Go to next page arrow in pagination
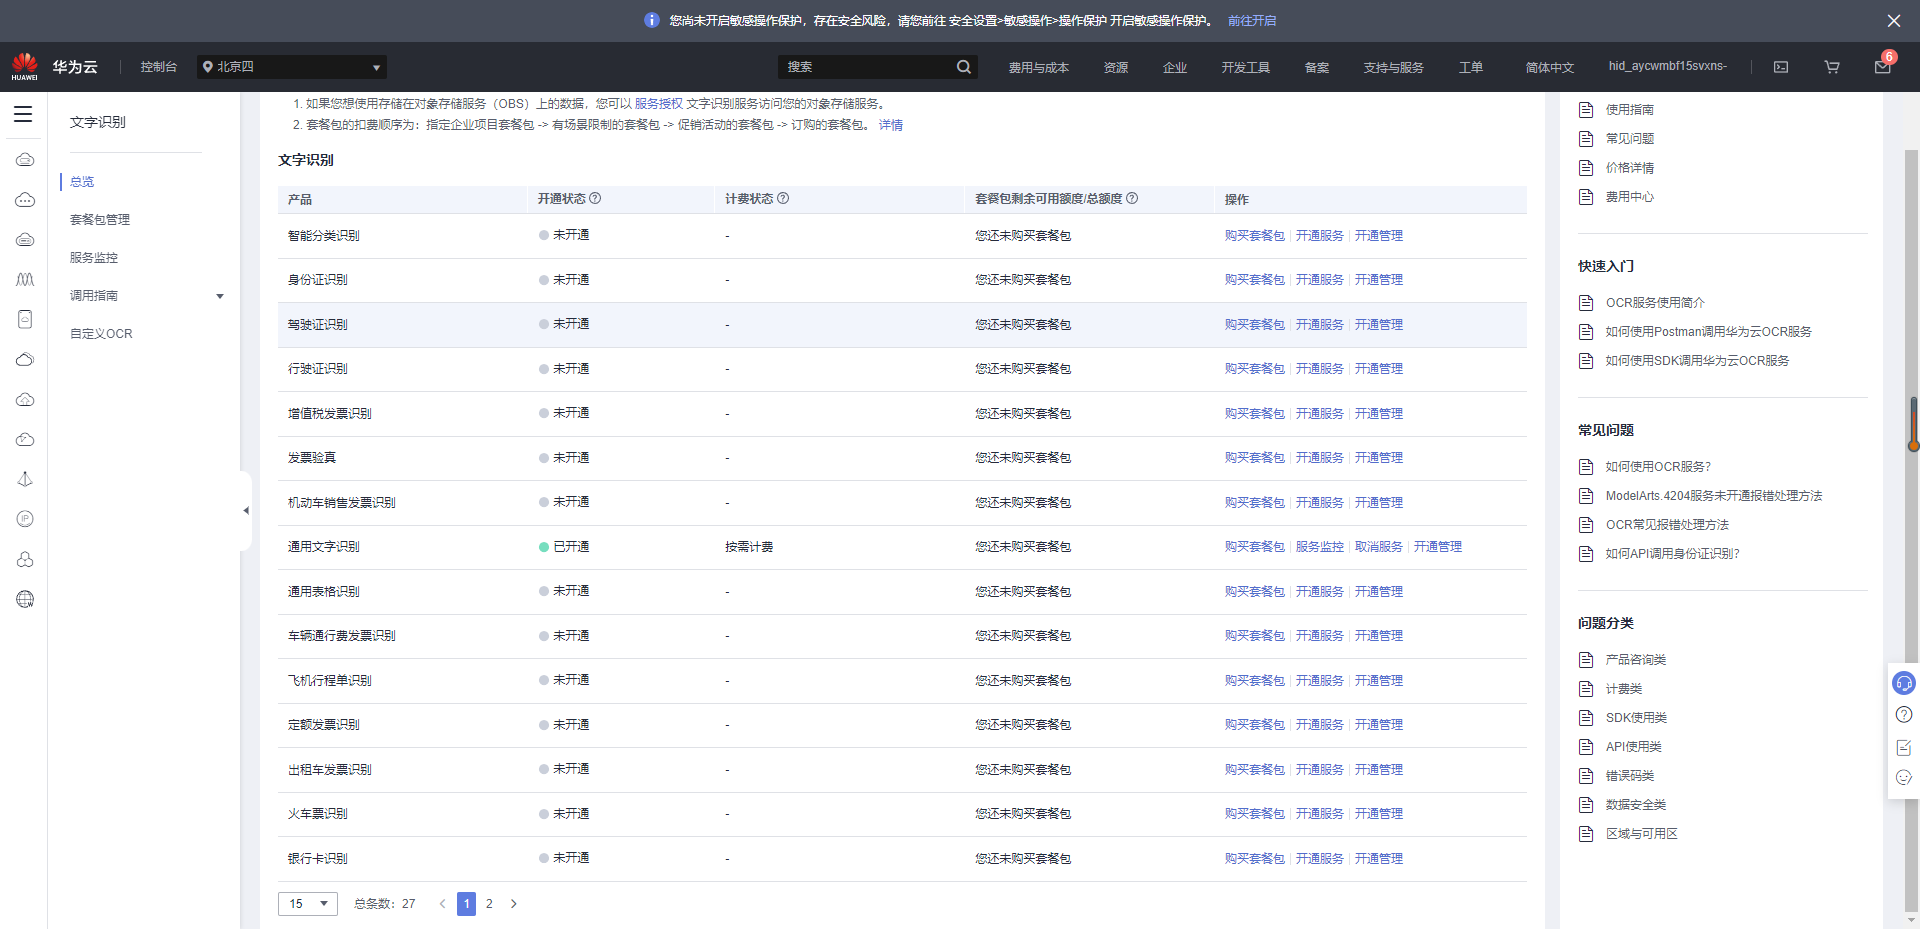1920x929 pixels. point(514,904)
